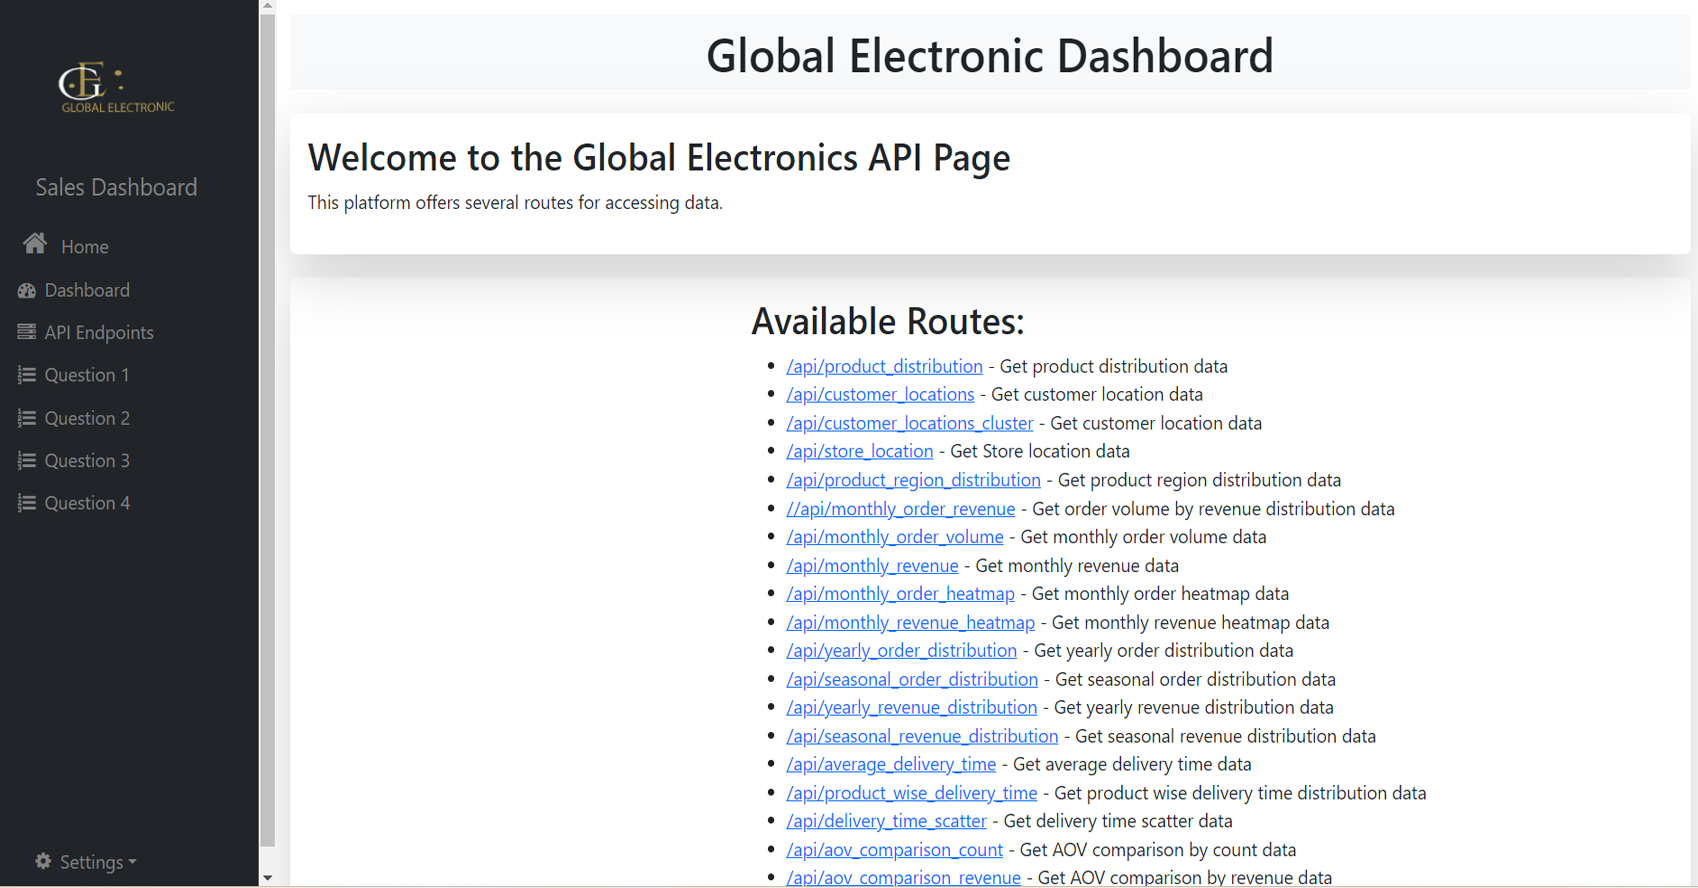Click the API Endpoints server icon

point(27,332)
